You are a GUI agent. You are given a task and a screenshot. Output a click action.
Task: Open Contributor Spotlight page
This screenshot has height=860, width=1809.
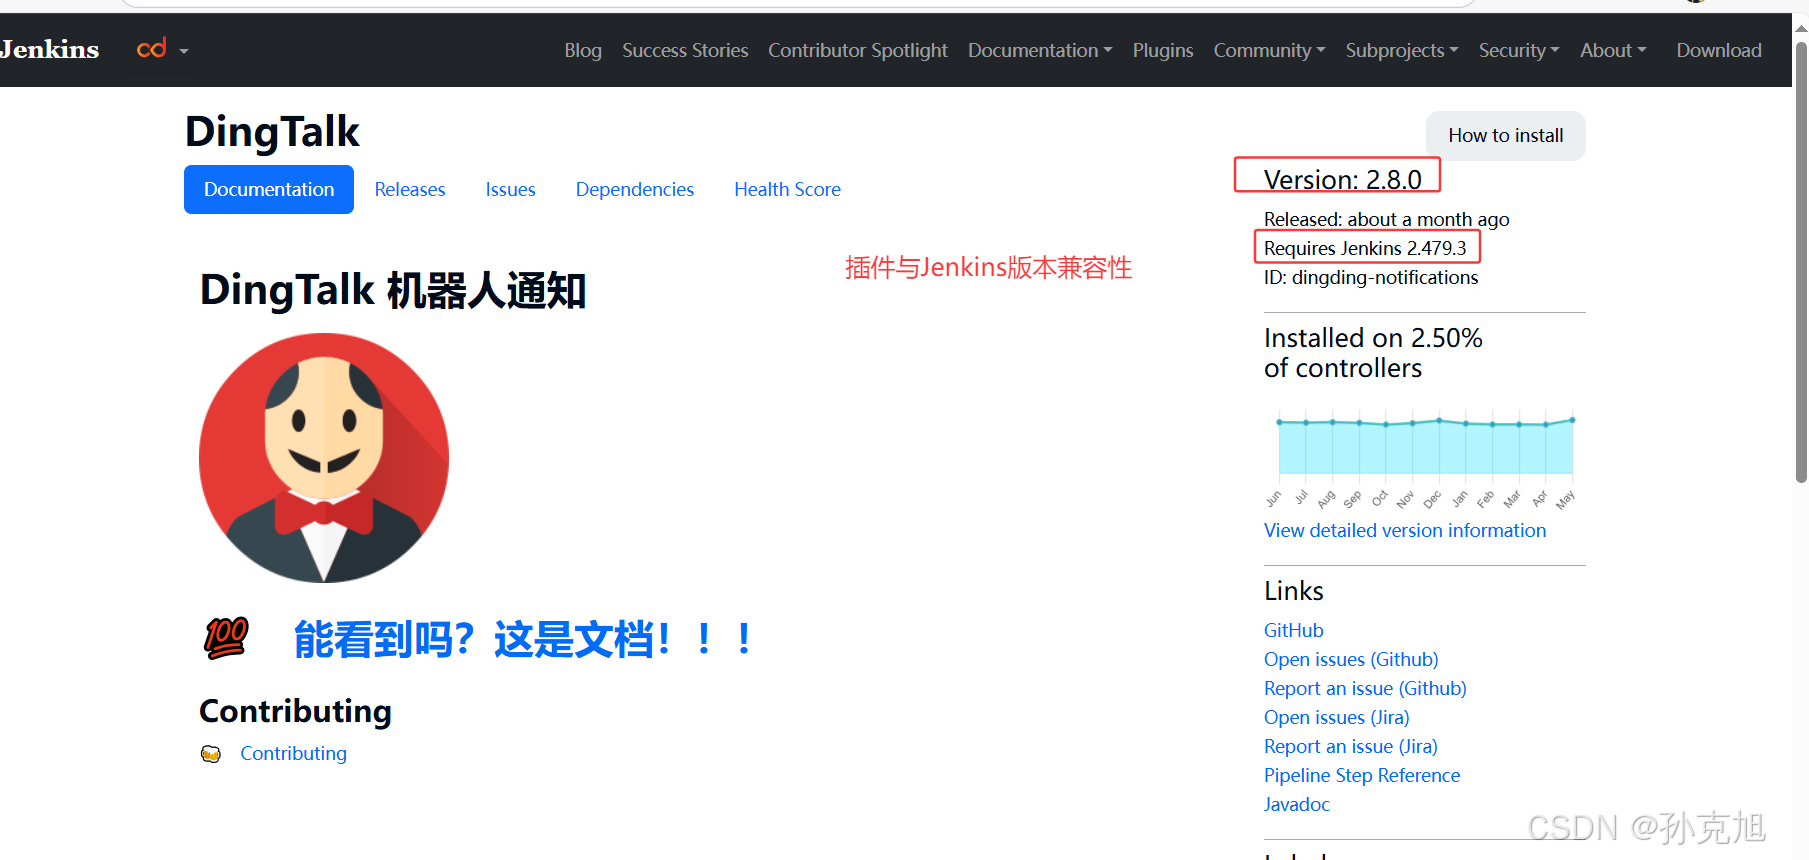[858, 50]
